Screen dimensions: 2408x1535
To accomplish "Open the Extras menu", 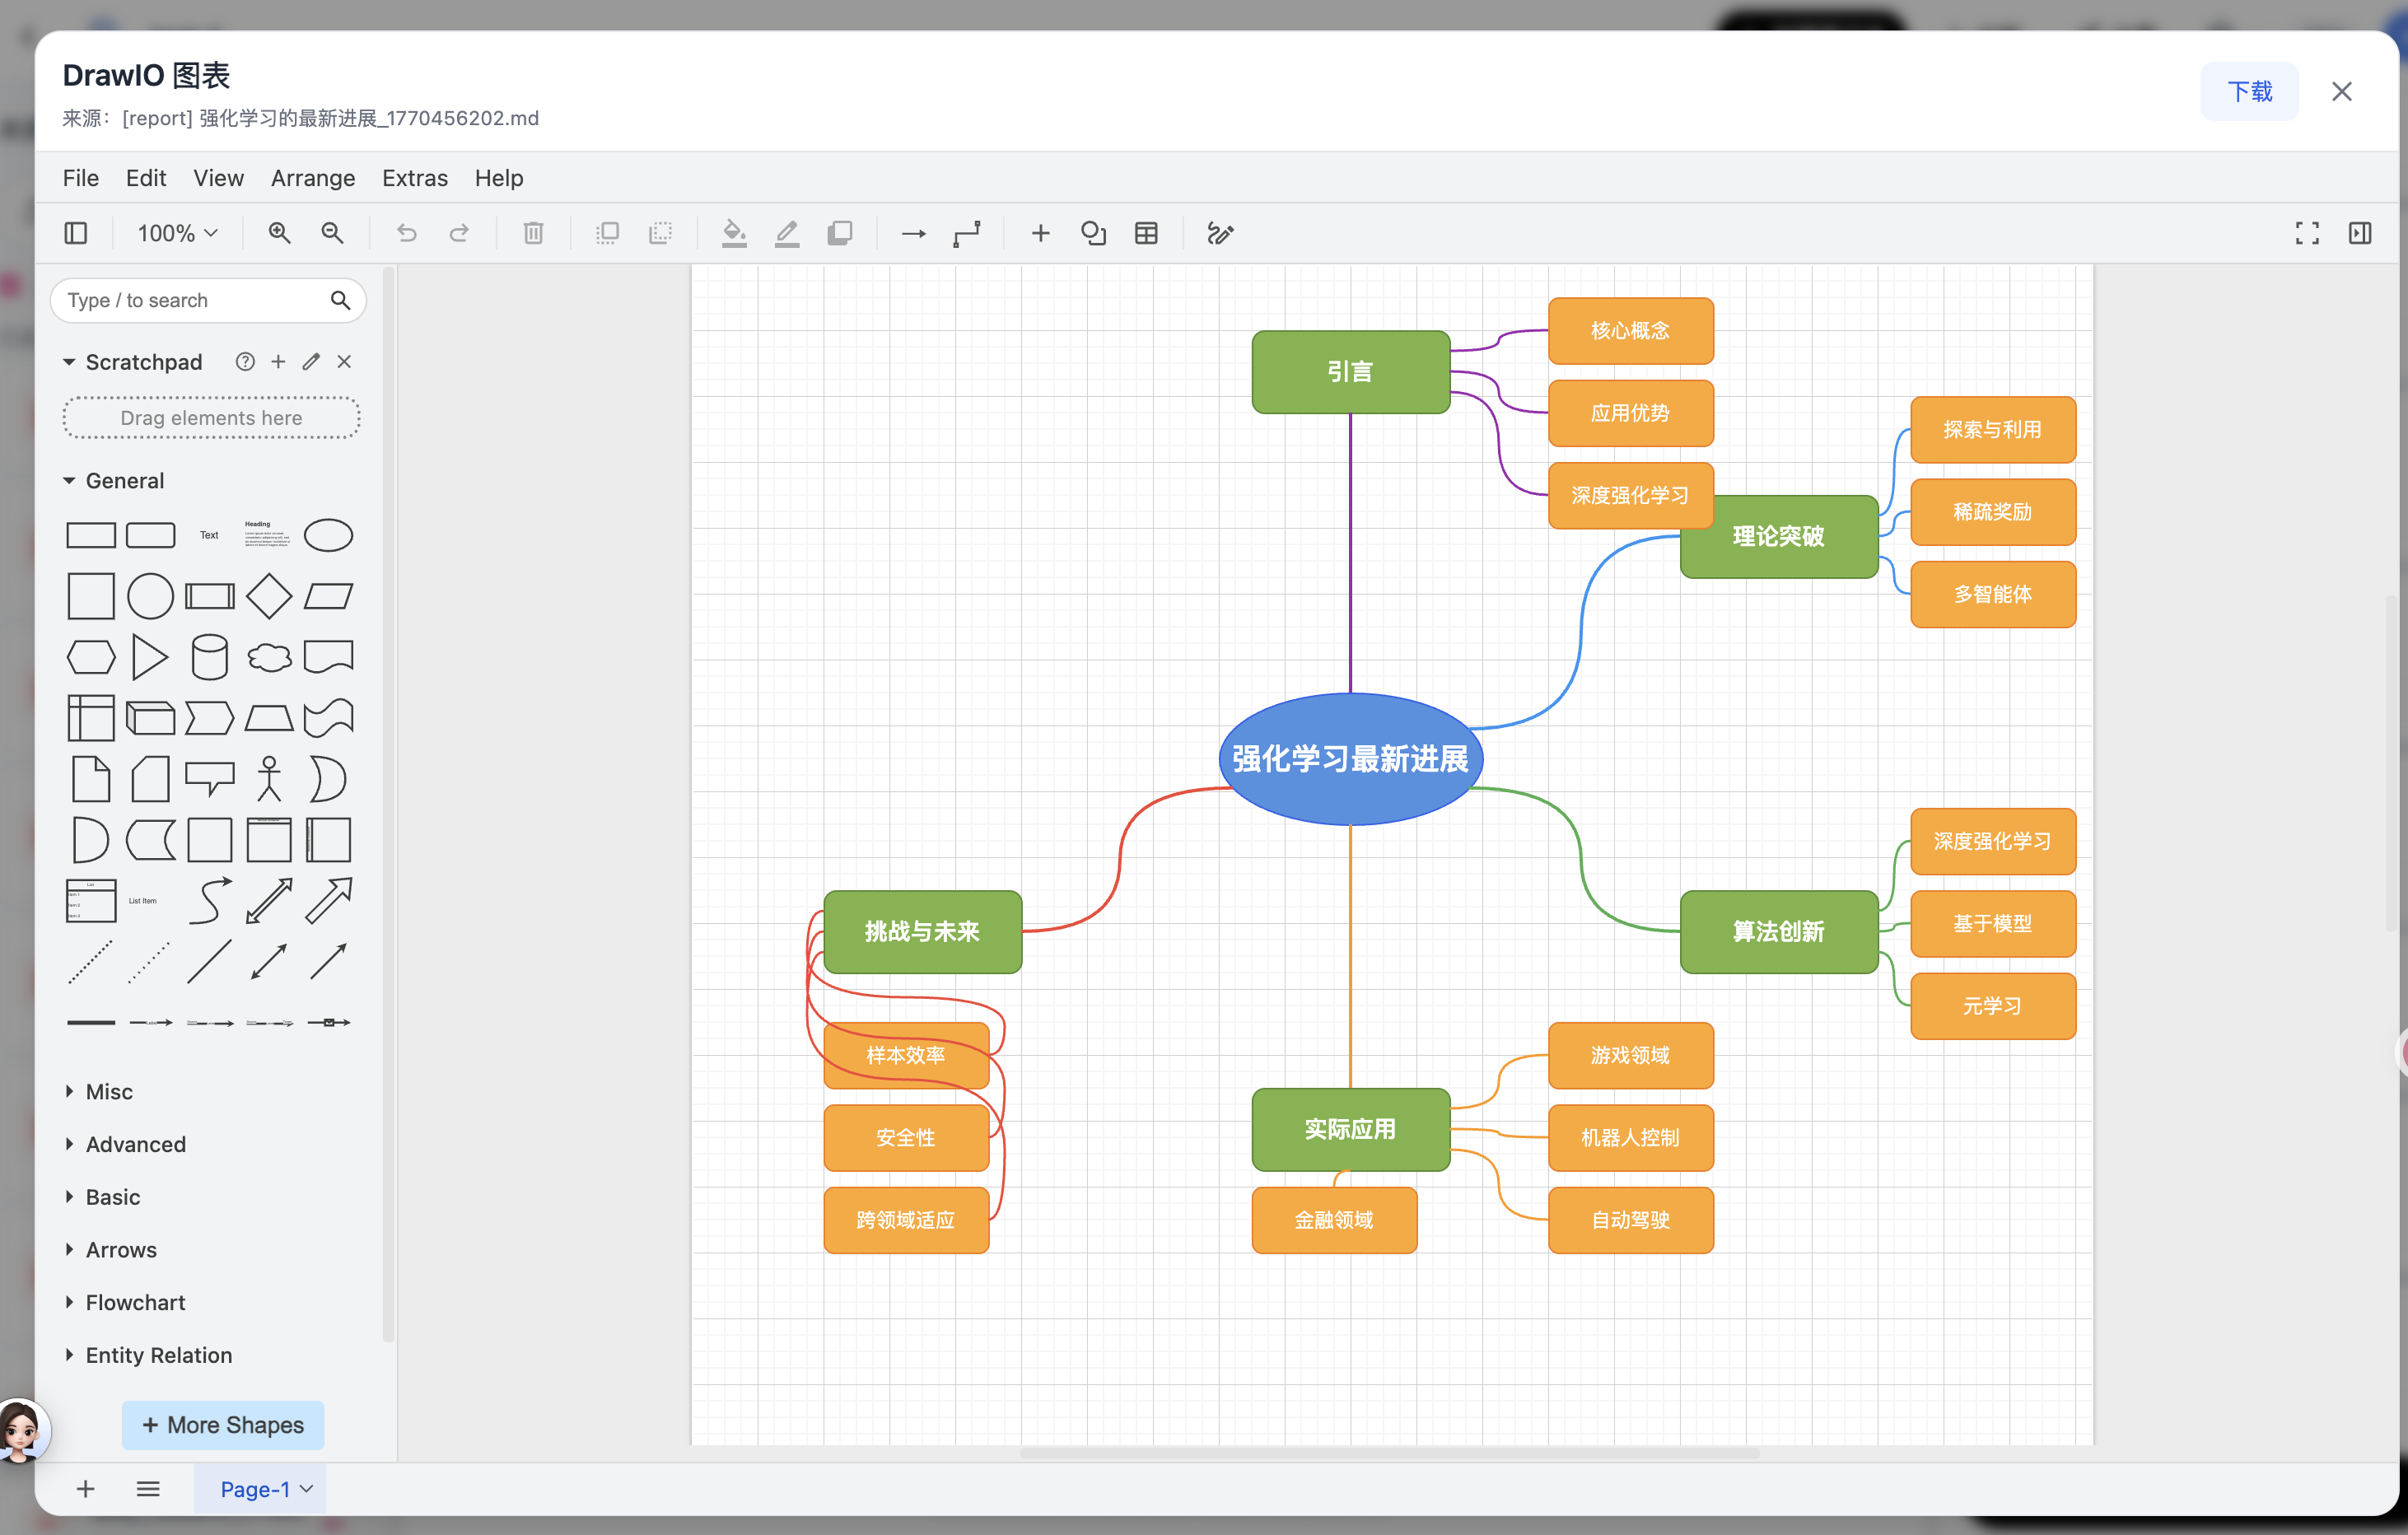I will [415, 177].
